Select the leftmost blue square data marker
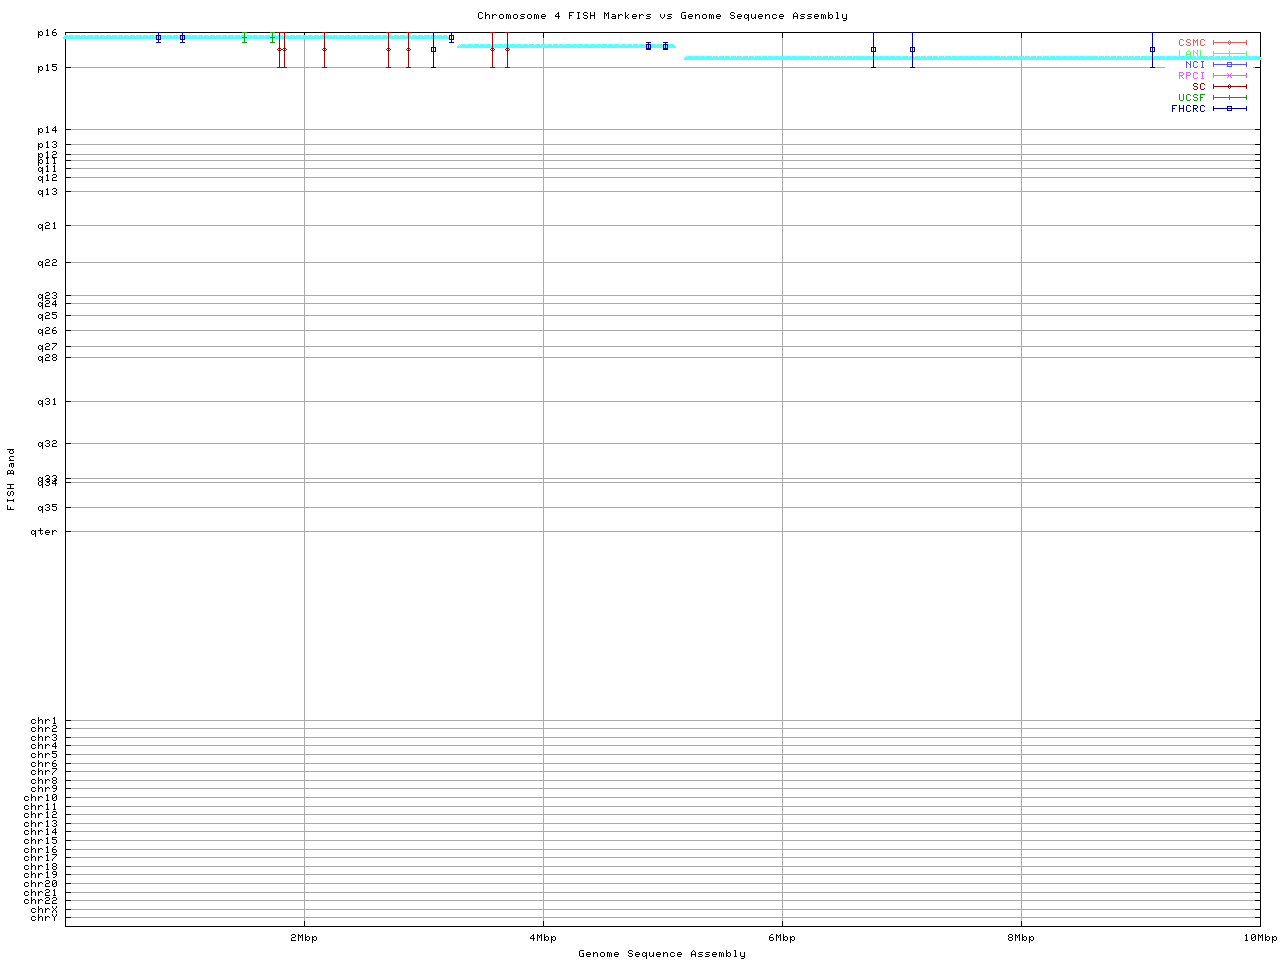Viewport: 1280px width, 960px height. (x=158, y=38)
